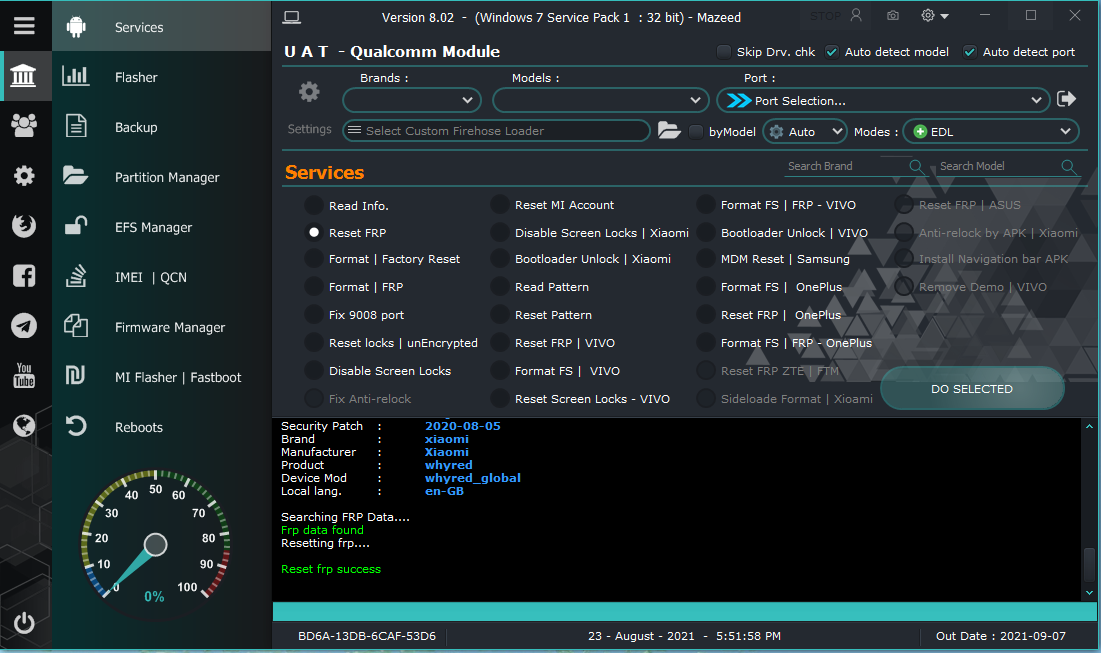Click the Search Brand input field
Screen dimensions: 1101x653
(847, 166)
